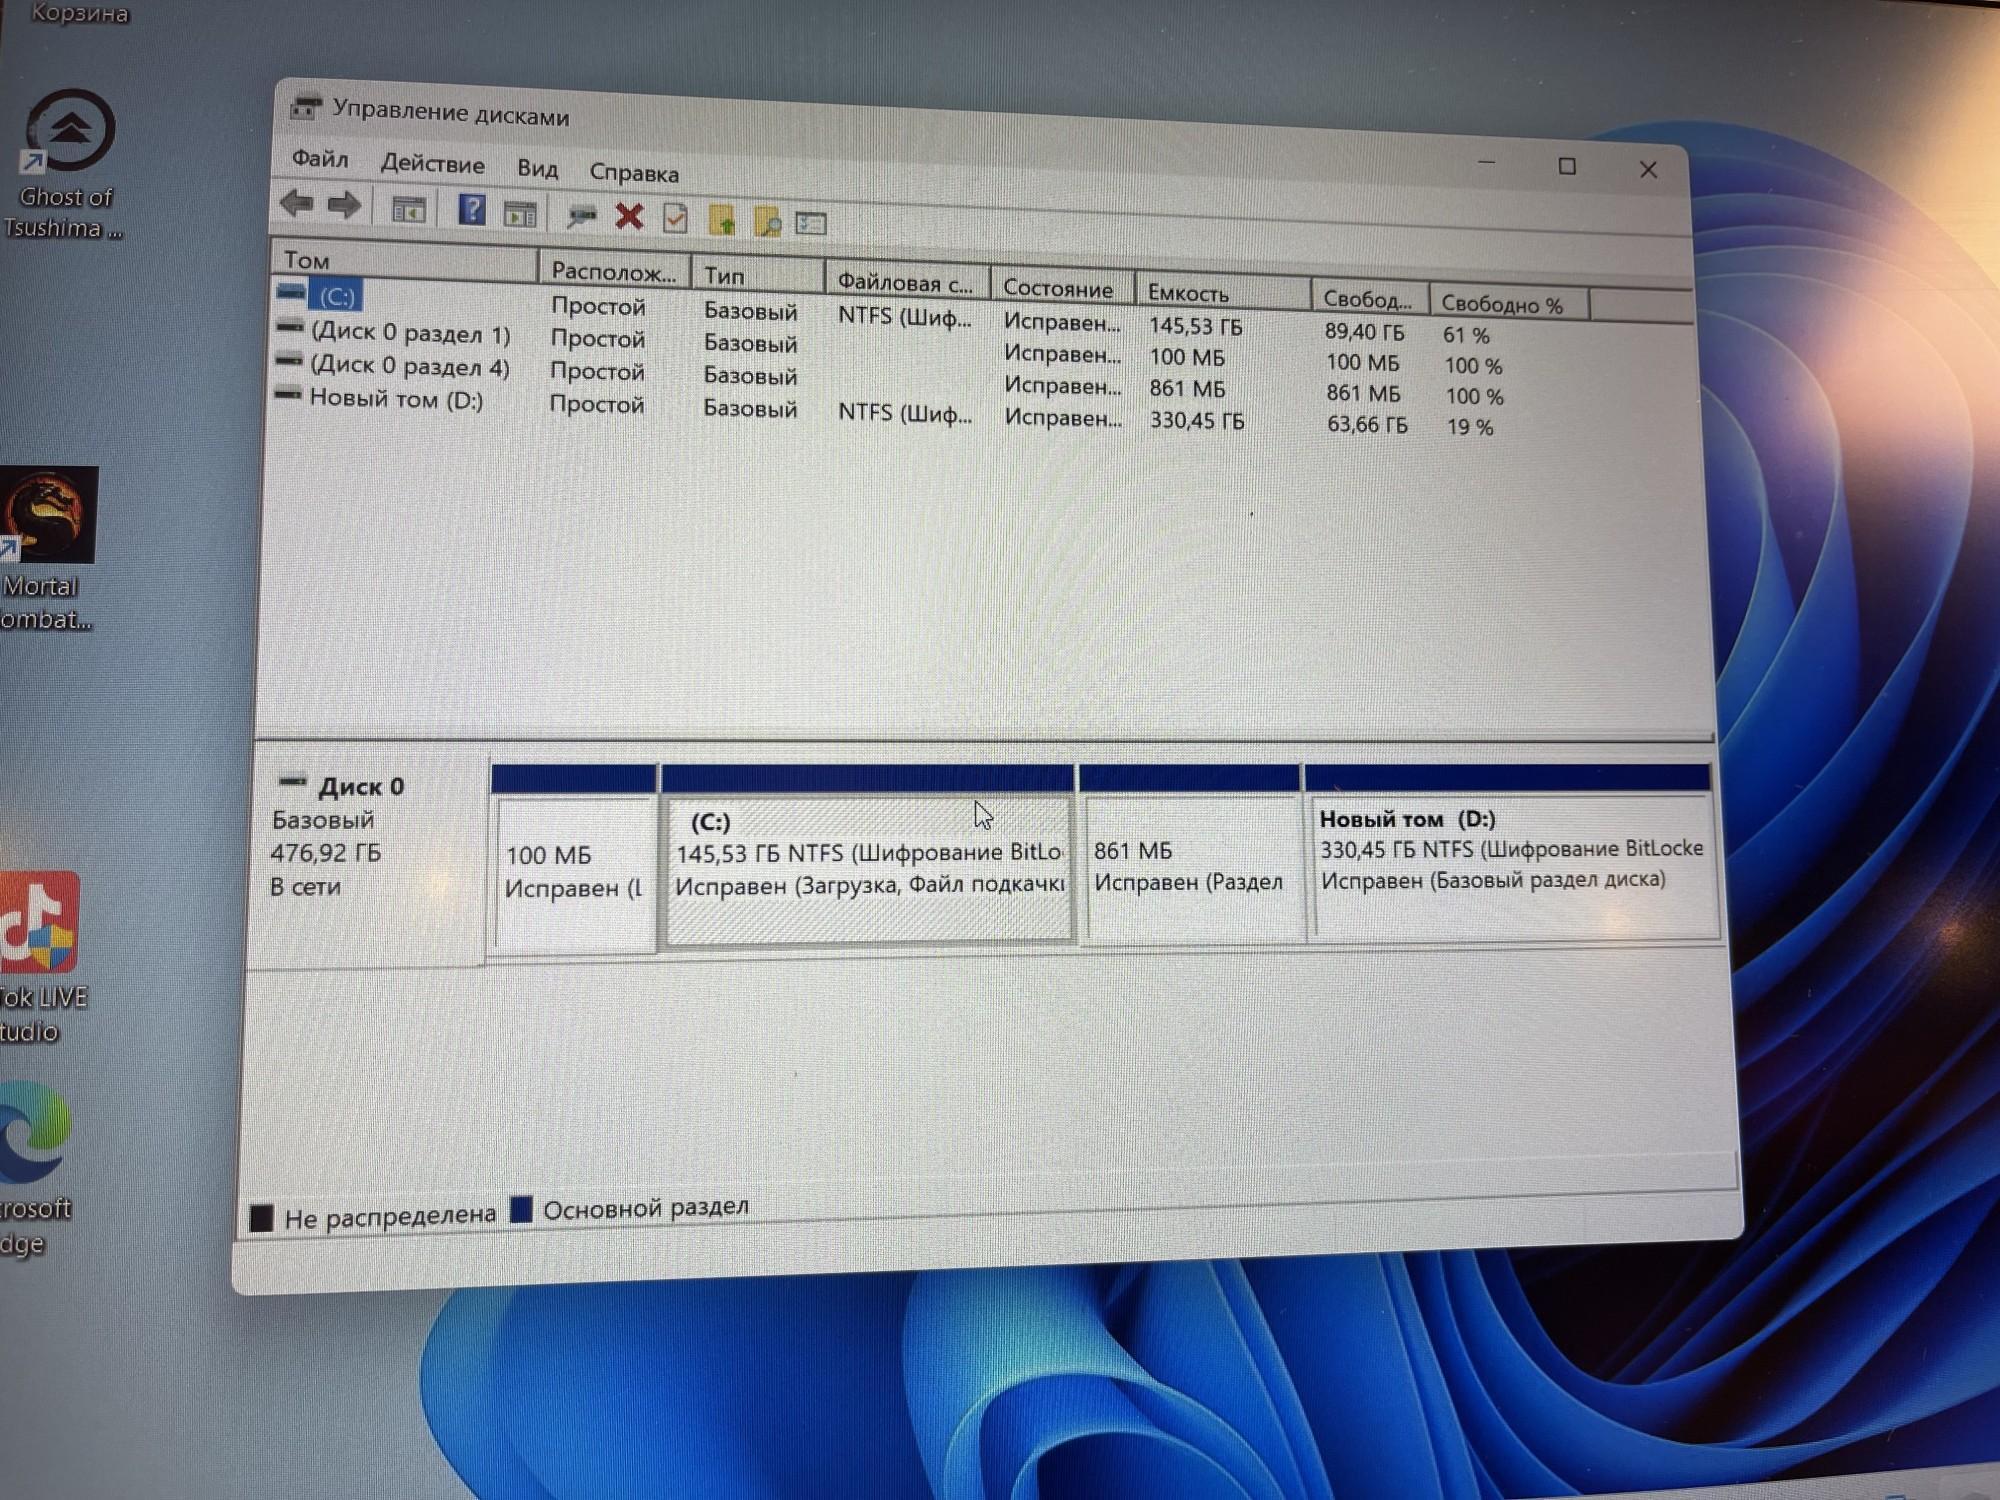
Task: Click the drive icon for Диск 0 раздел 1
Action: [x=290, y=326]
